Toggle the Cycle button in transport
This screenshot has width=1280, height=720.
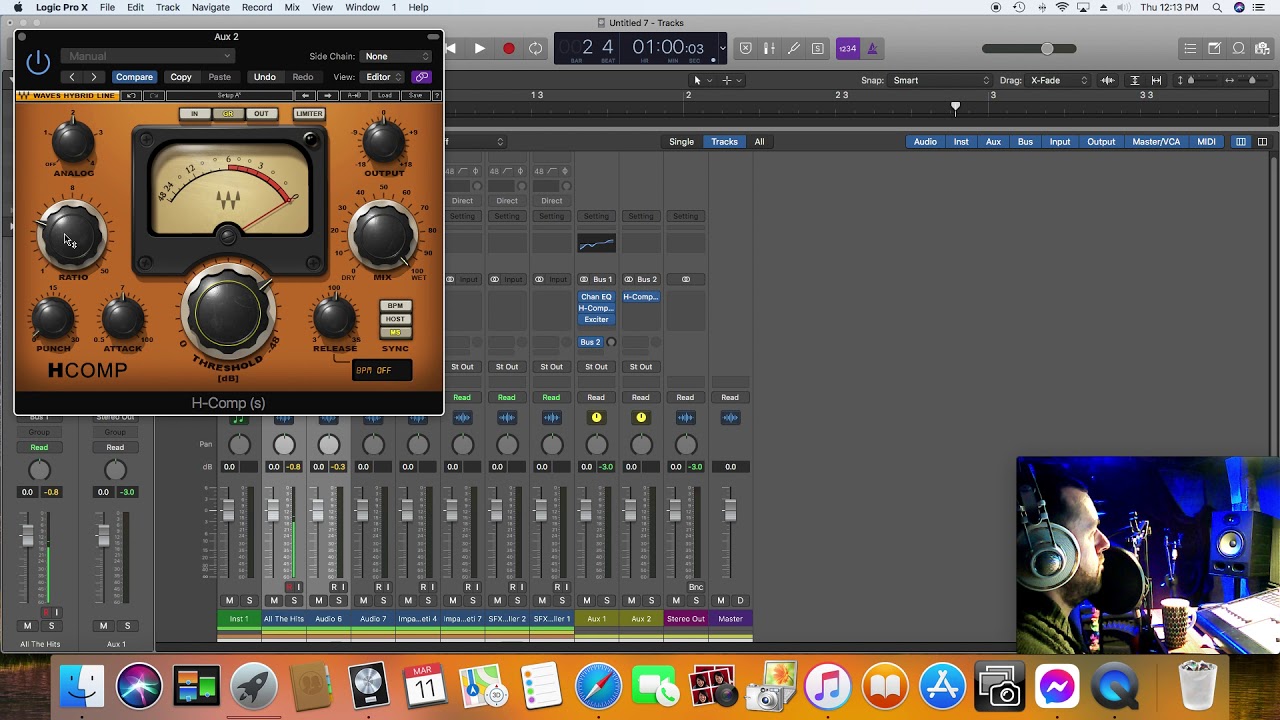pyautogui.click(x=536, y=48)
